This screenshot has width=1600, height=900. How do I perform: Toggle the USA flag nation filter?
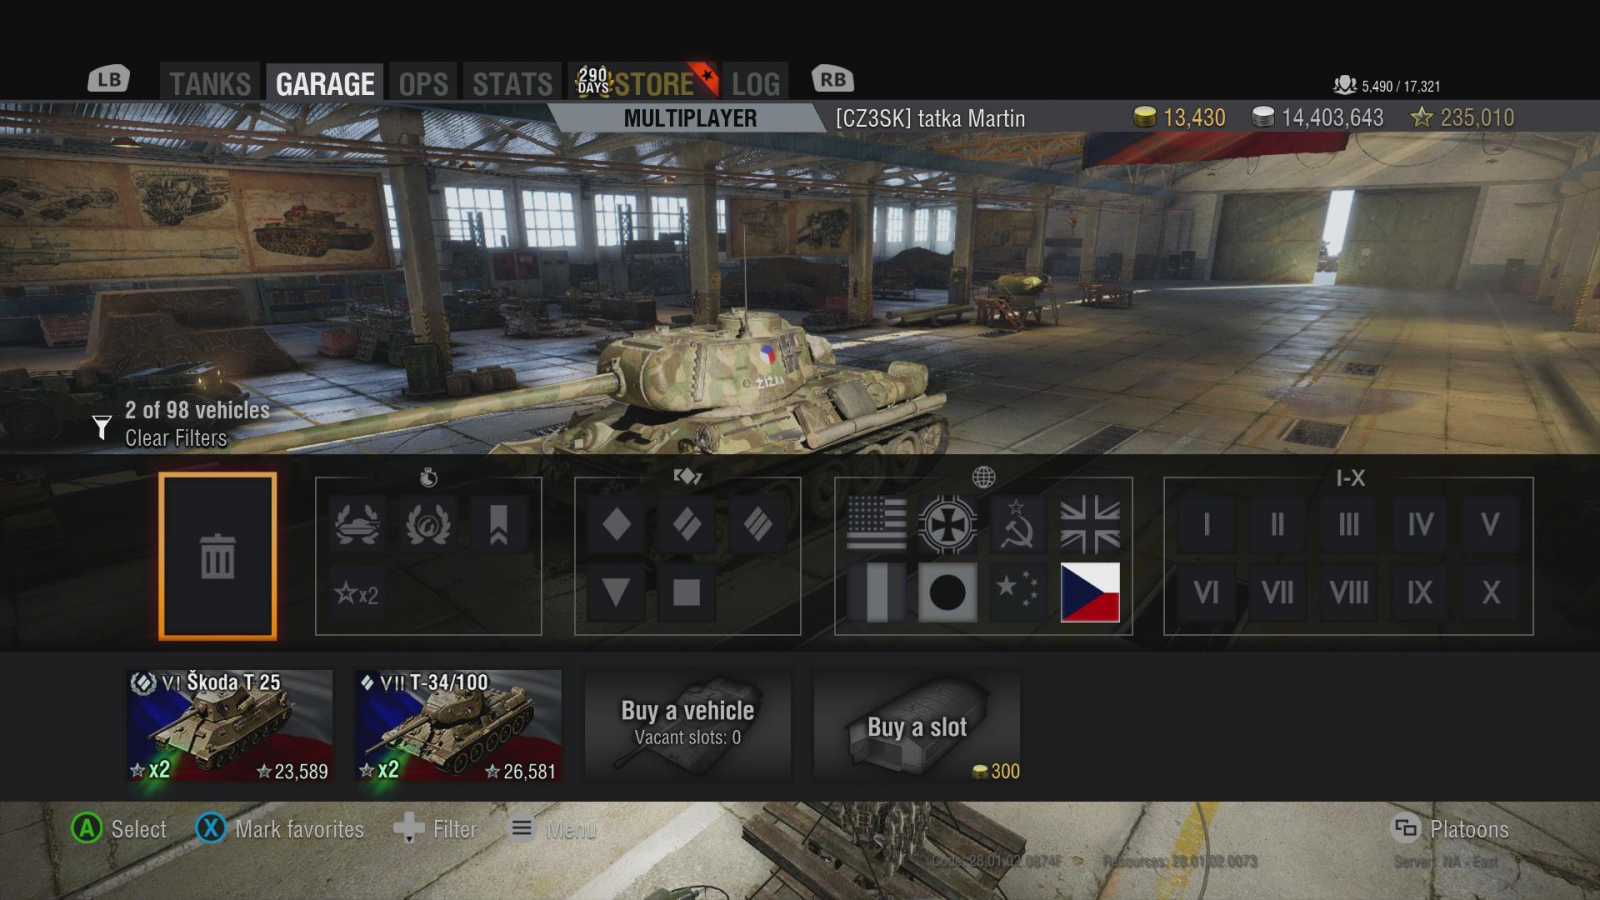tap(877, 524)
